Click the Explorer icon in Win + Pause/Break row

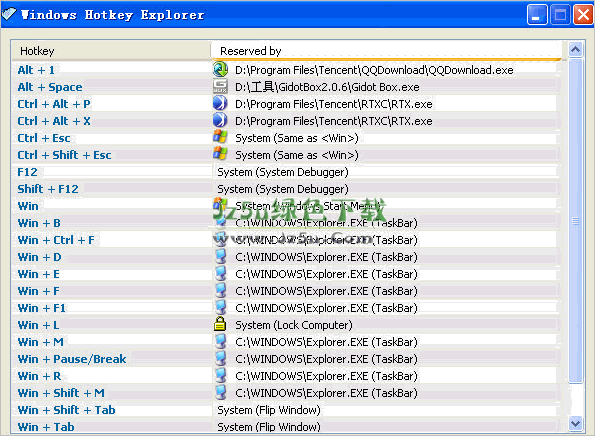point(220,359)
